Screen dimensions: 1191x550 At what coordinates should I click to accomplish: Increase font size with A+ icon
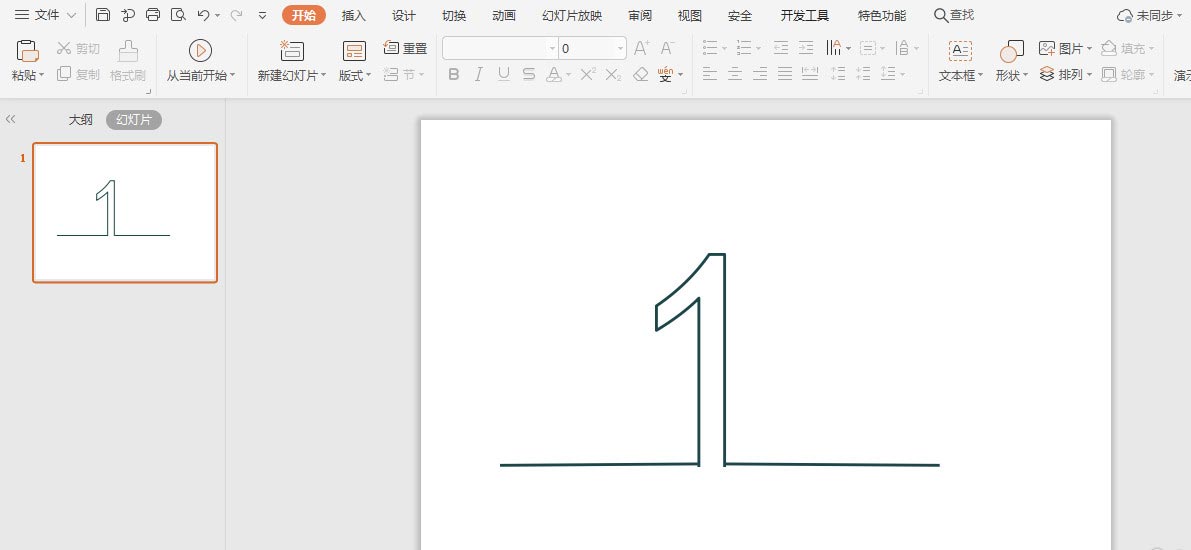pyautogui.click(x=641, y=49)
